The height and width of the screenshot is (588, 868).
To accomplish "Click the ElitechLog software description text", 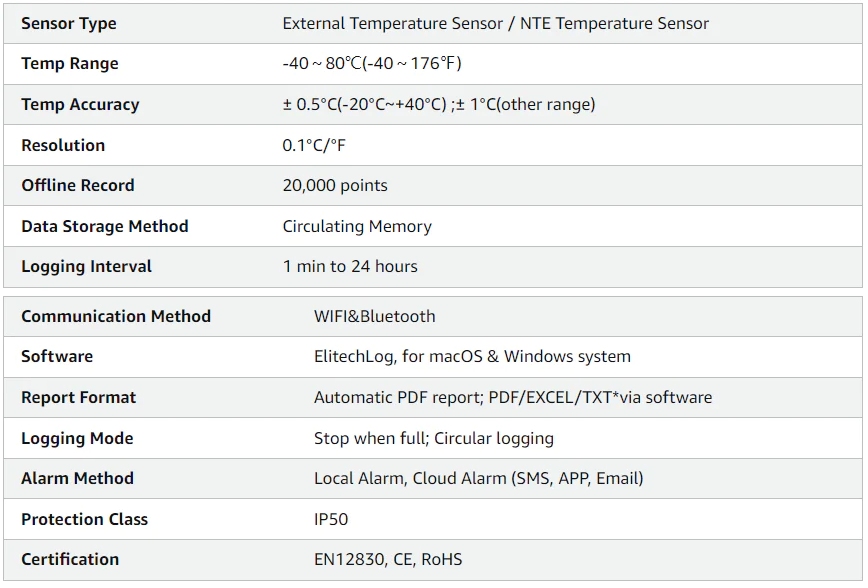I will point(472,357).
